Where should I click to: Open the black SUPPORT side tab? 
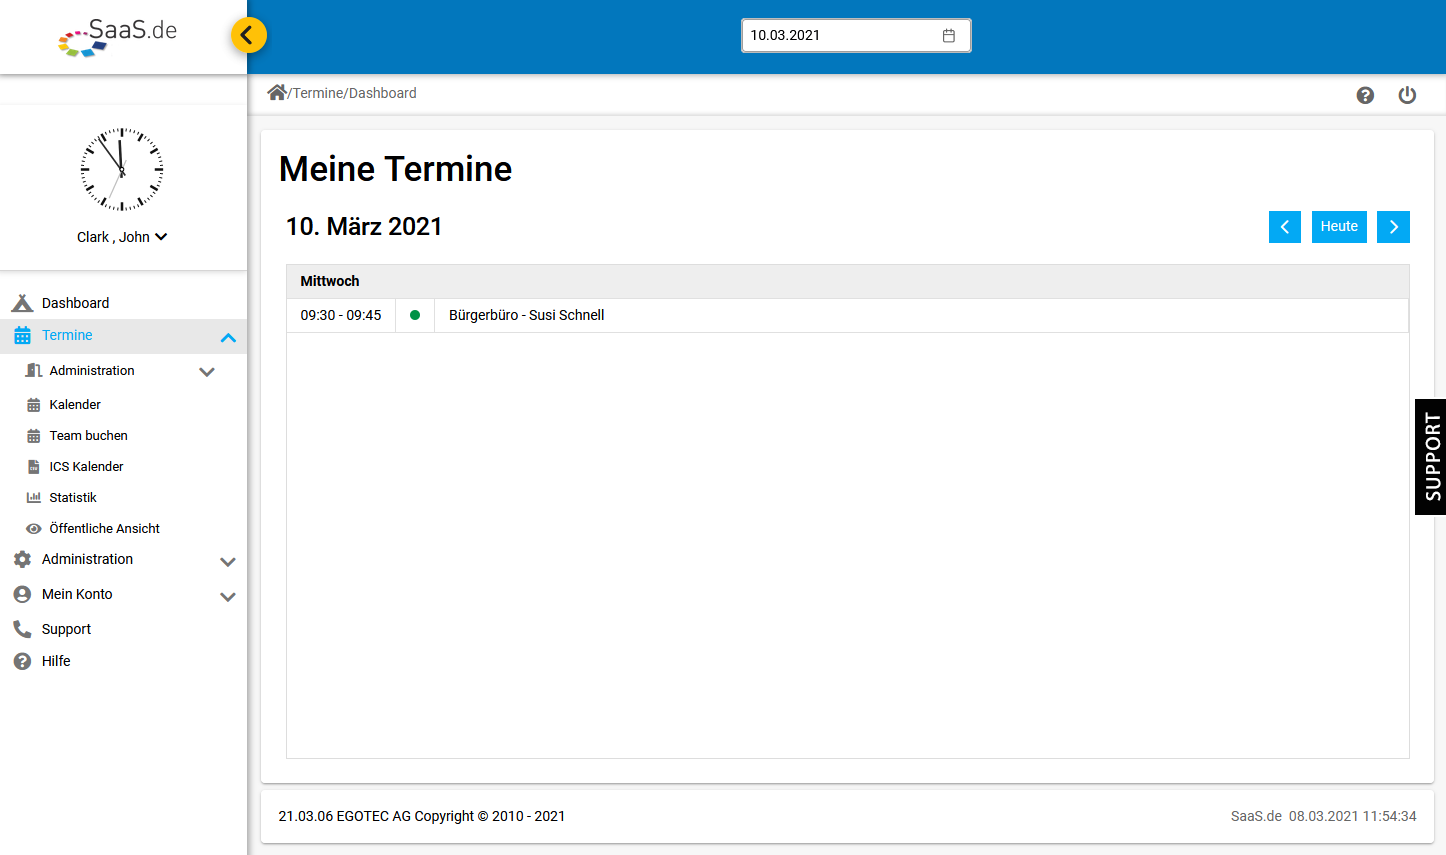coord(1431,457)
